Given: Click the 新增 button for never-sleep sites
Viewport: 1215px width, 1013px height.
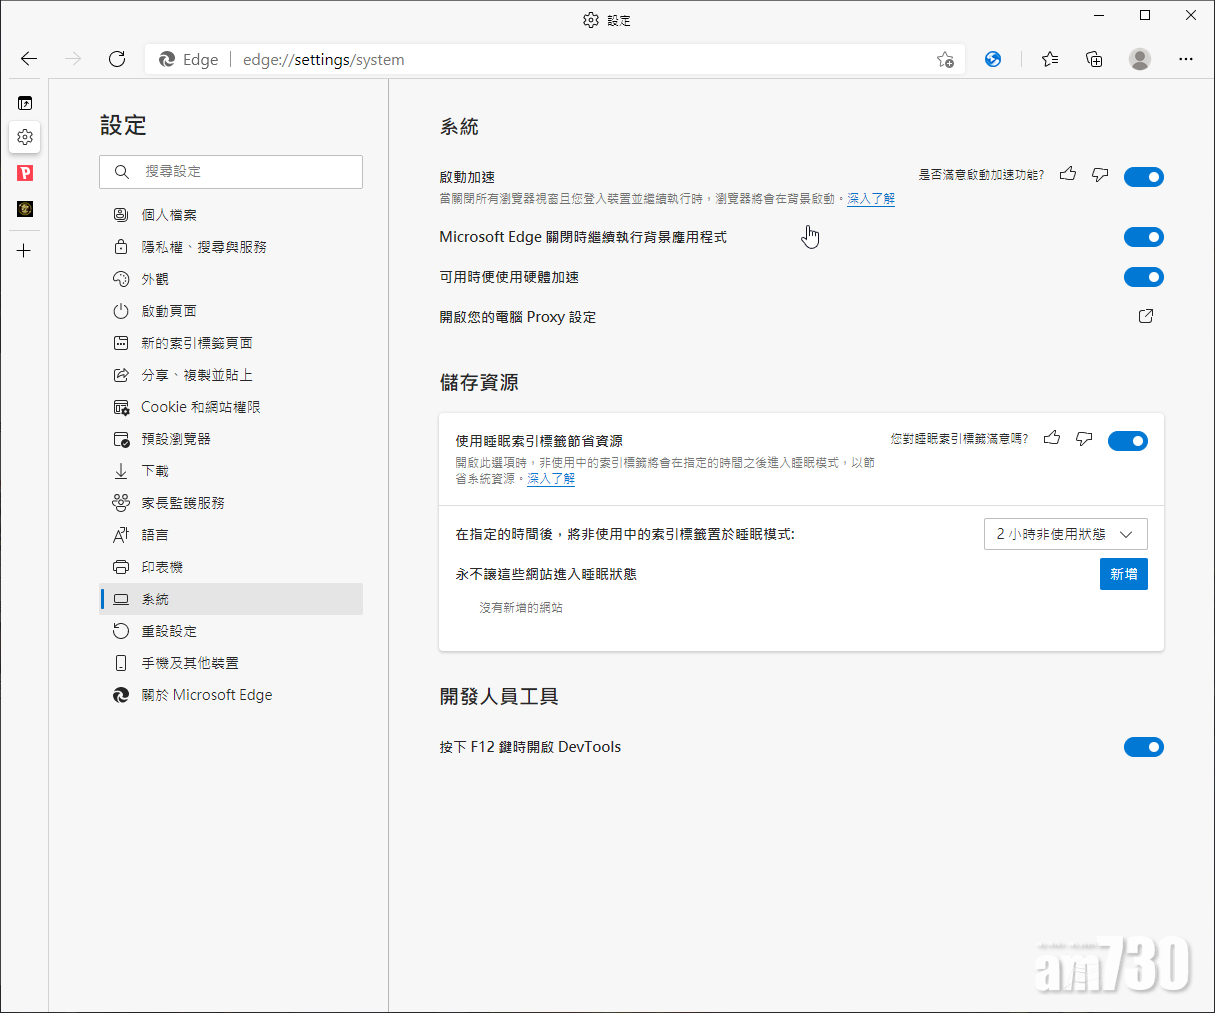Looking at the screenshot, I should pyautogui.click(x=1123, y=574).
